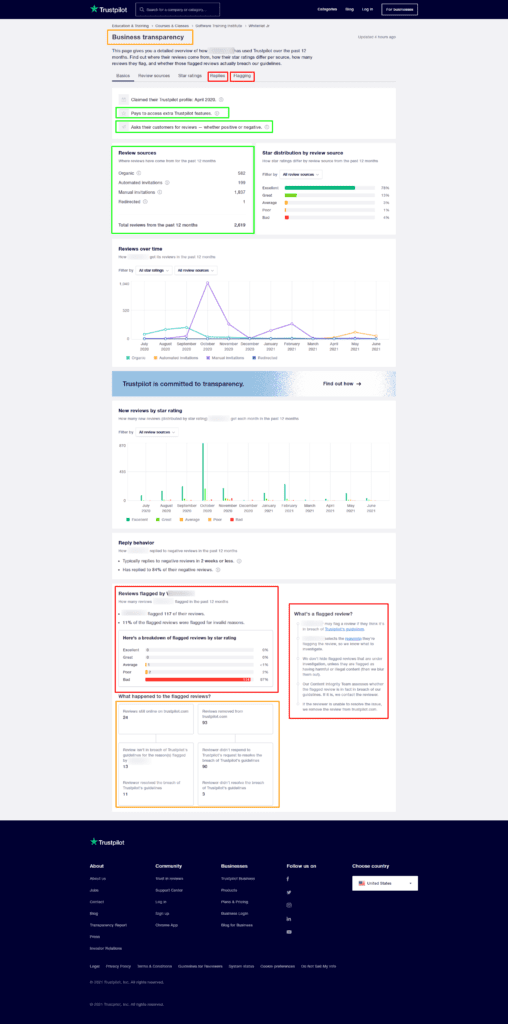The height and width of the screenshot is (1024, 508).
Task: Click the Excellent bar in Star distribution
Action: pos(319,187)
